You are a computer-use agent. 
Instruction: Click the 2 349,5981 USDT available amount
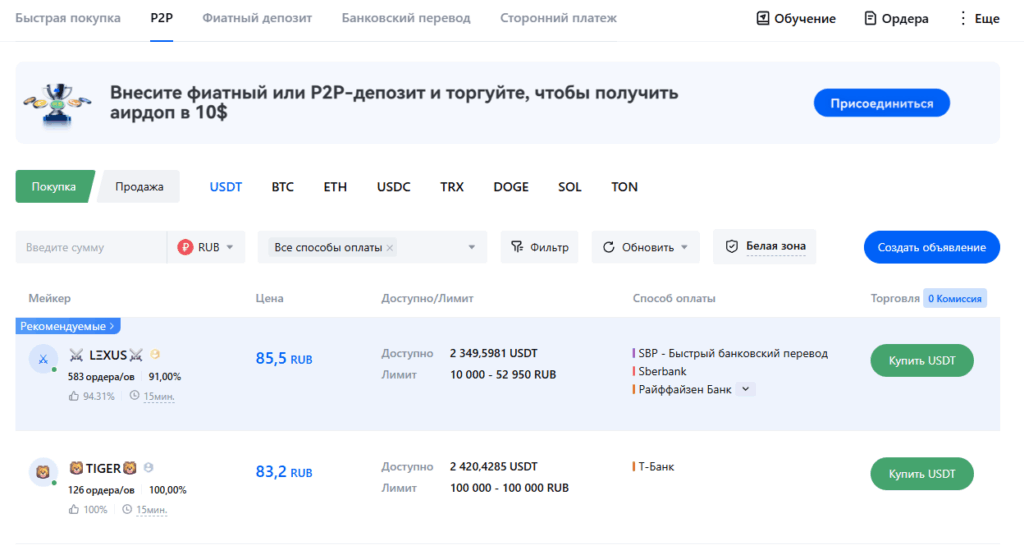pos(494,353)
